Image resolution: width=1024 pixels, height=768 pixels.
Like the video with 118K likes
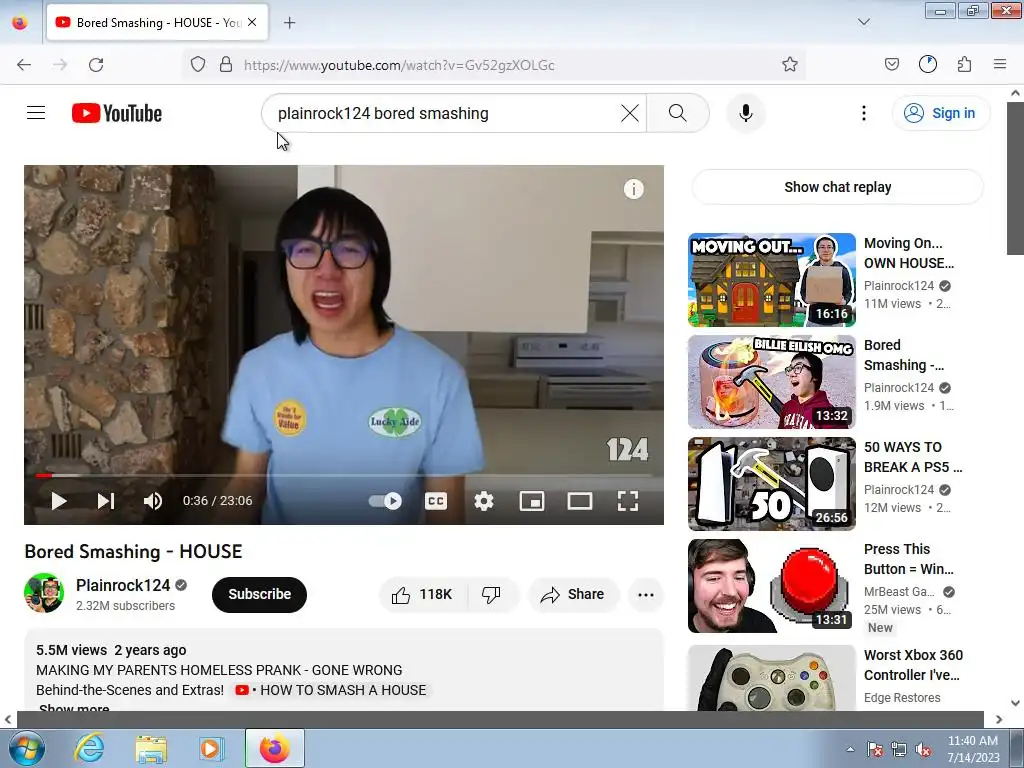[x=423, y=594]
